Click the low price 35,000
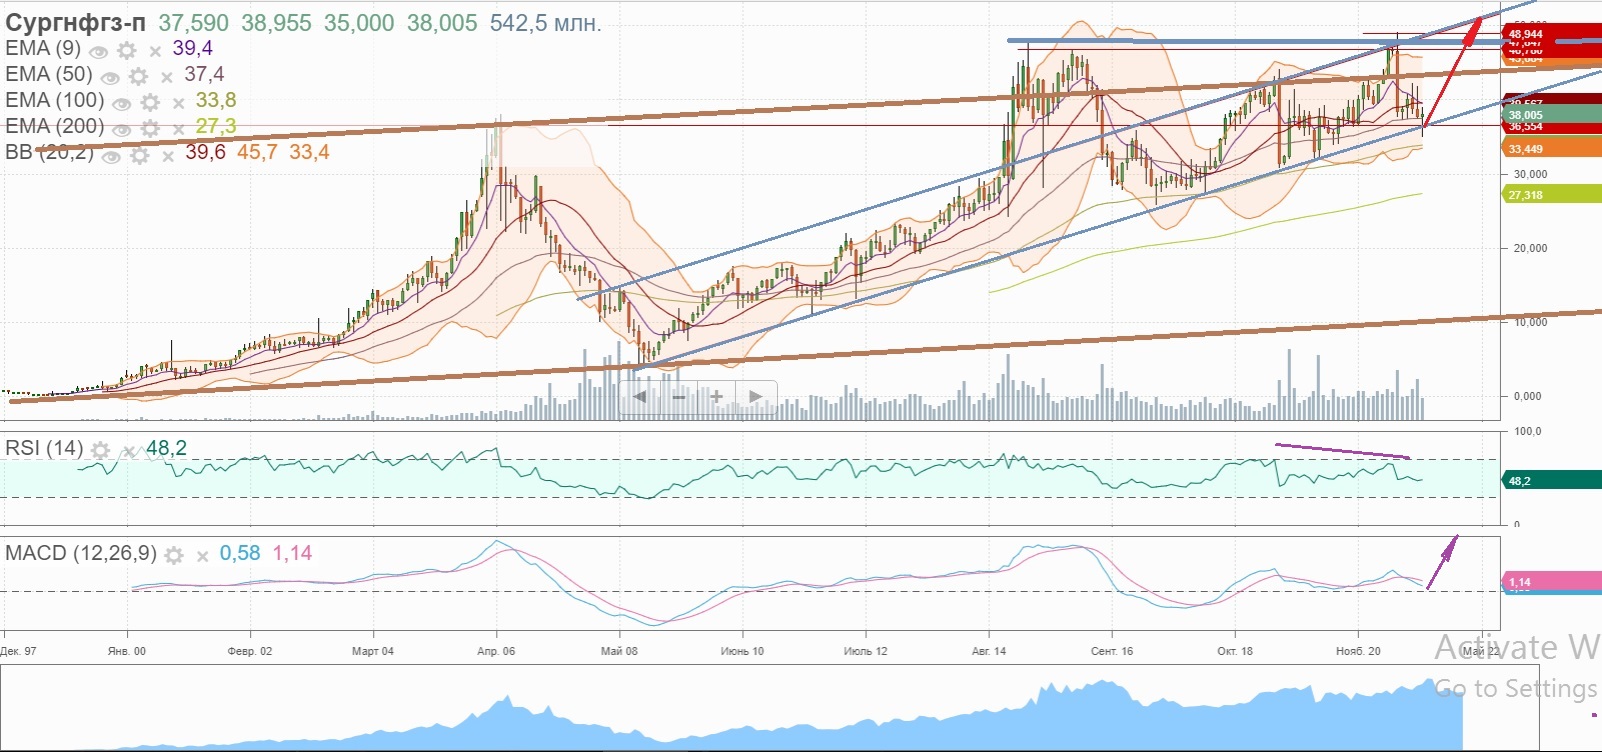The image size is (1602, 752). point(359,23)
